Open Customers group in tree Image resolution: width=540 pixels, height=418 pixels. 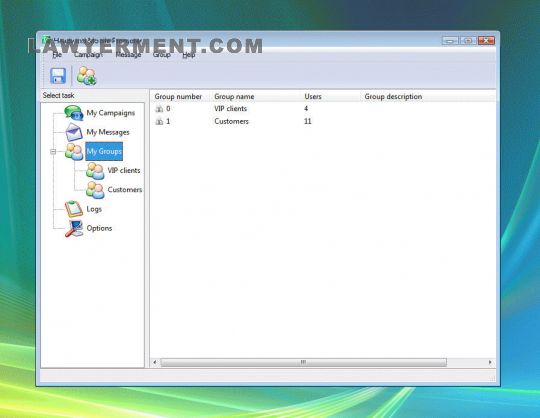(x=125, y=190)
